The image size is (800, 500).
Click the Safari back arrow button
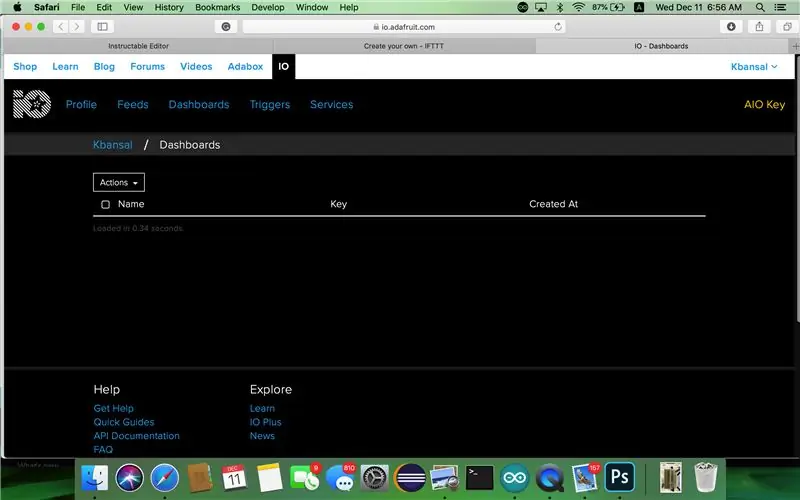coord(61,27)
